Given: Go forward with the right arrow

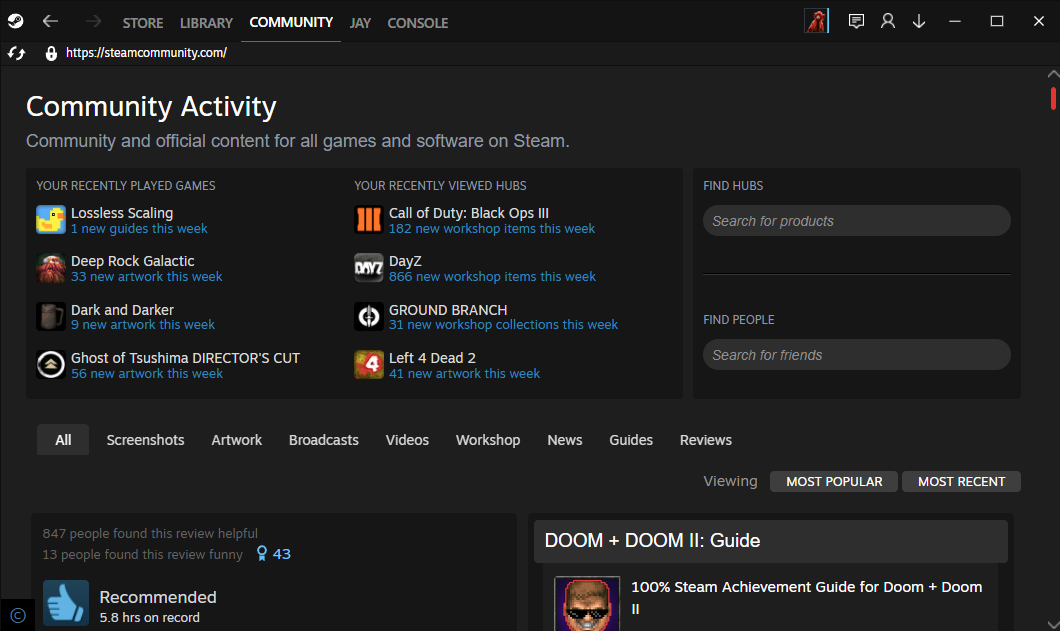Looking at the screenshot, I should pyautogui.click(x=93, y=22).
